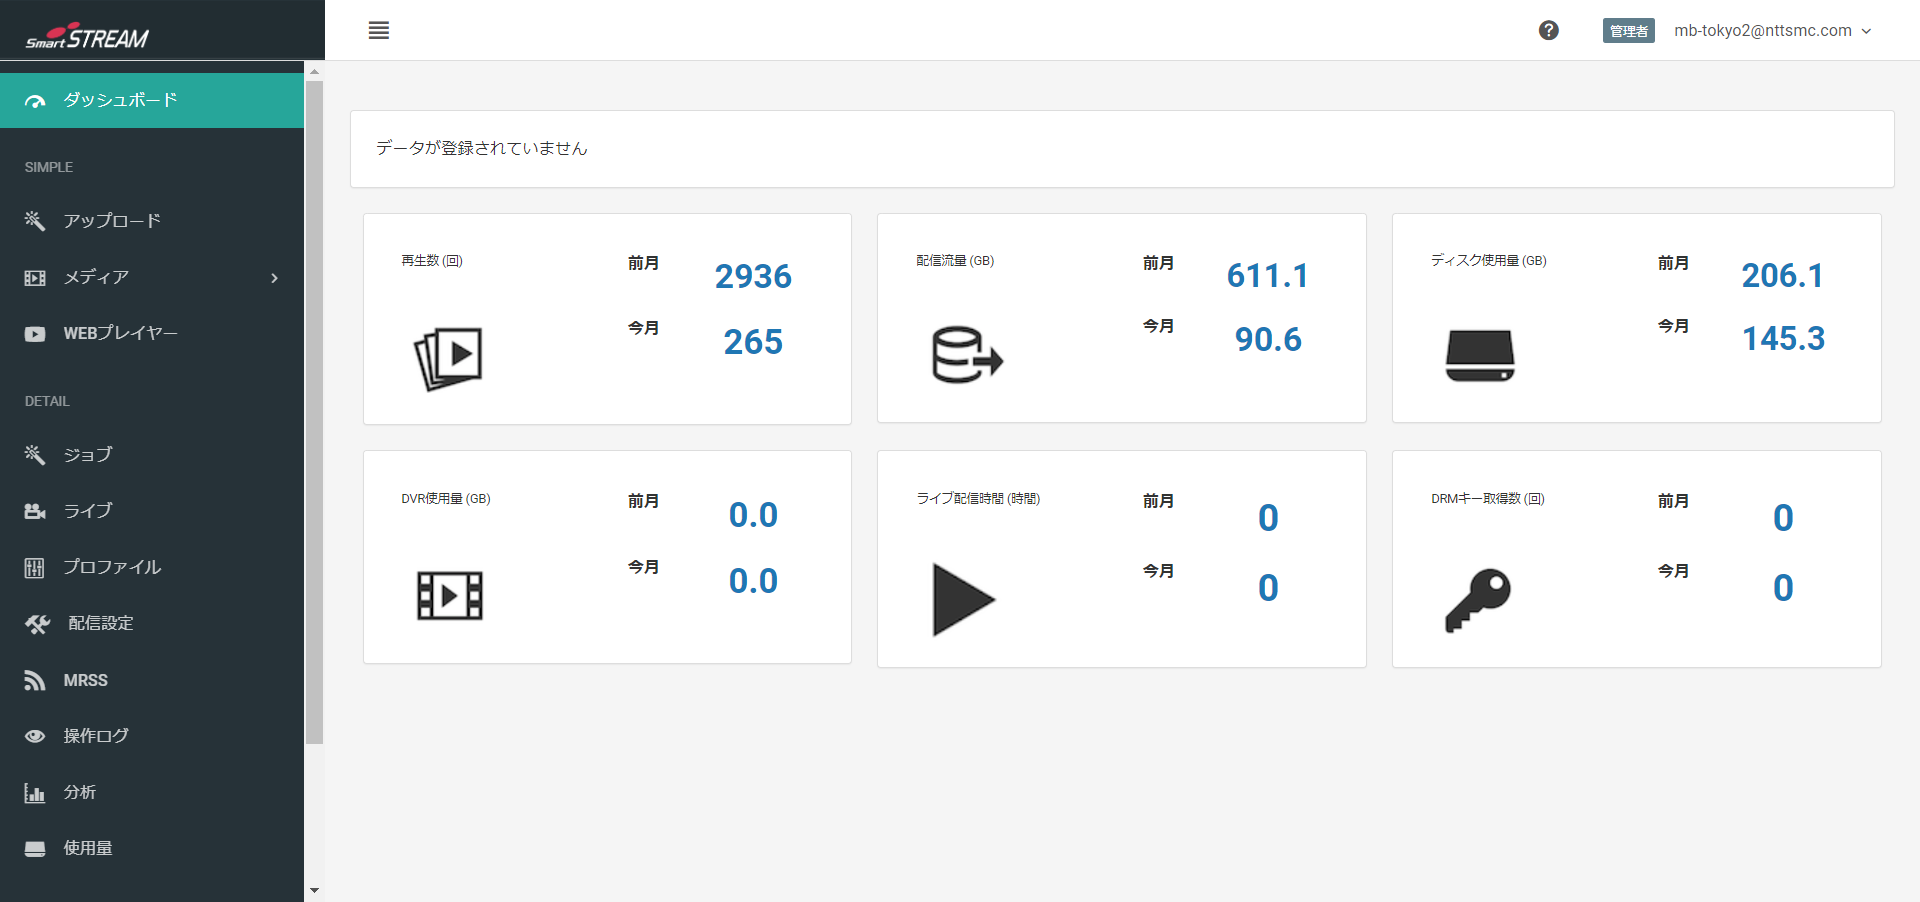Go to the WEBプレイヤー page

pyautogui.click(x=120, y=333)
